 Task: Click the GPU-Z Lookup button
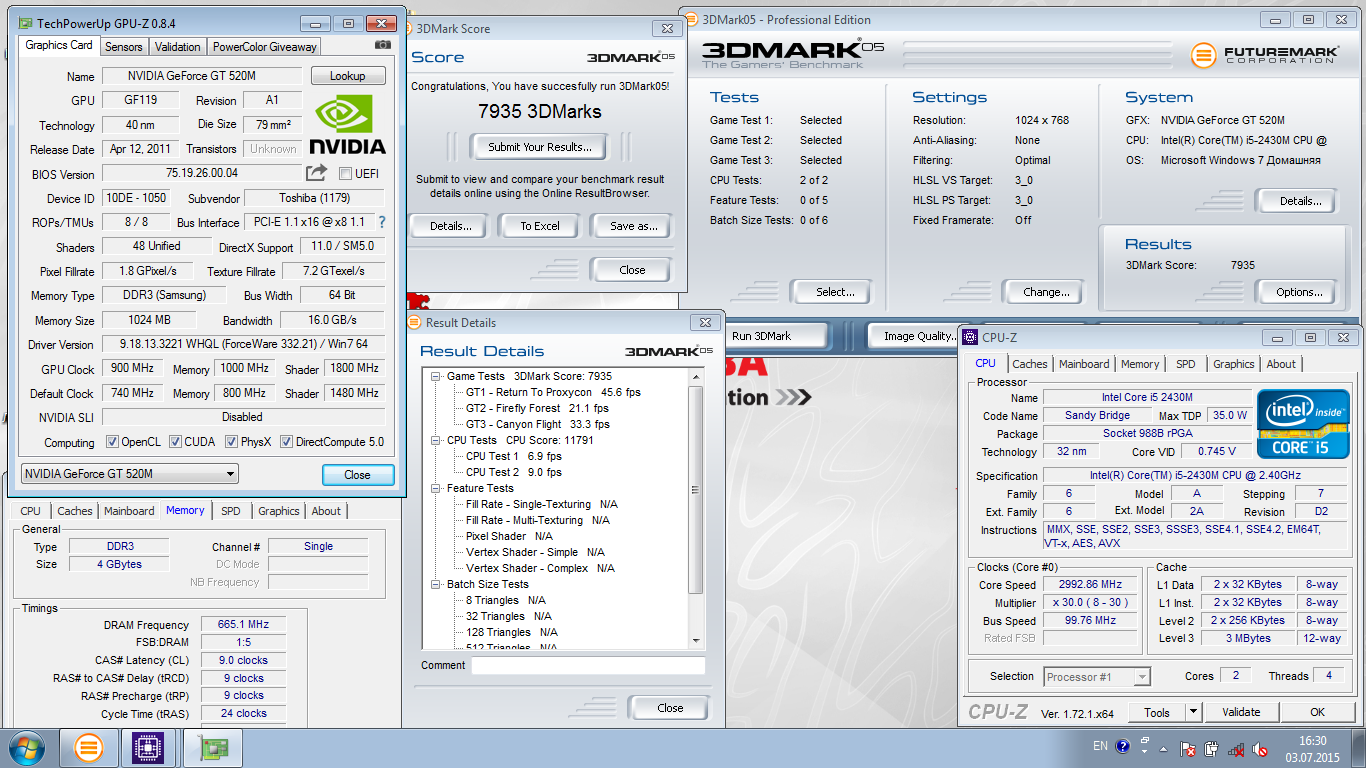coord(347,76)
